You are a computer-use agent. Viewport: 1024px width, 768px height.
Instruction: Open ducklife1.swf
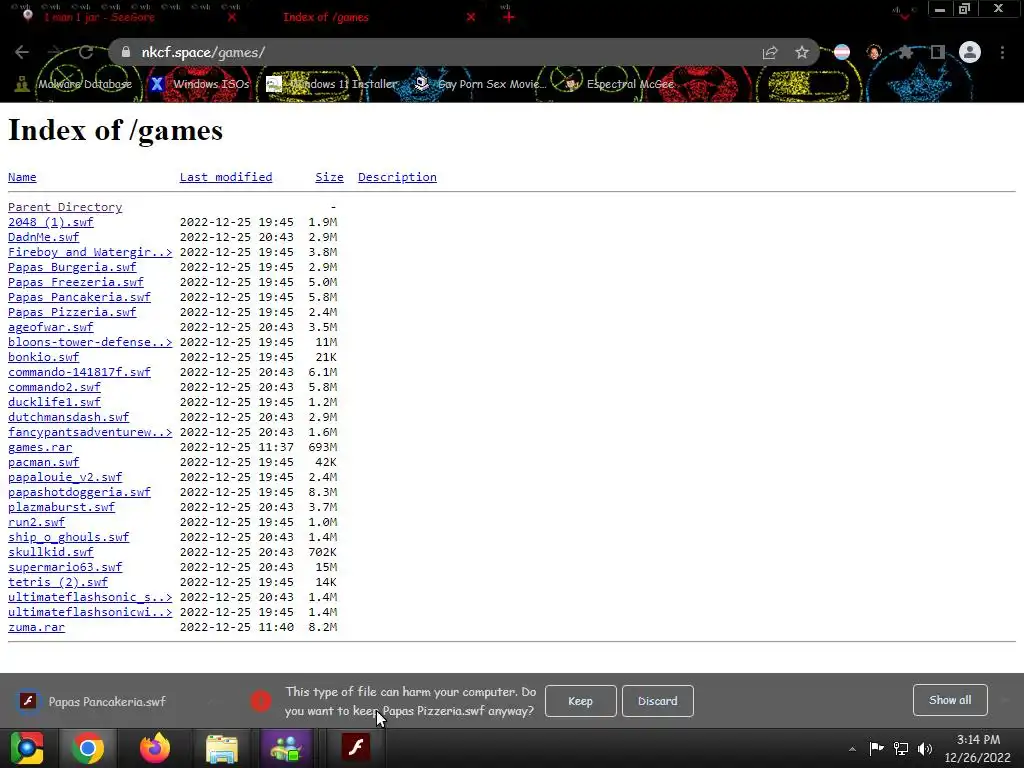tap(54, 402)
